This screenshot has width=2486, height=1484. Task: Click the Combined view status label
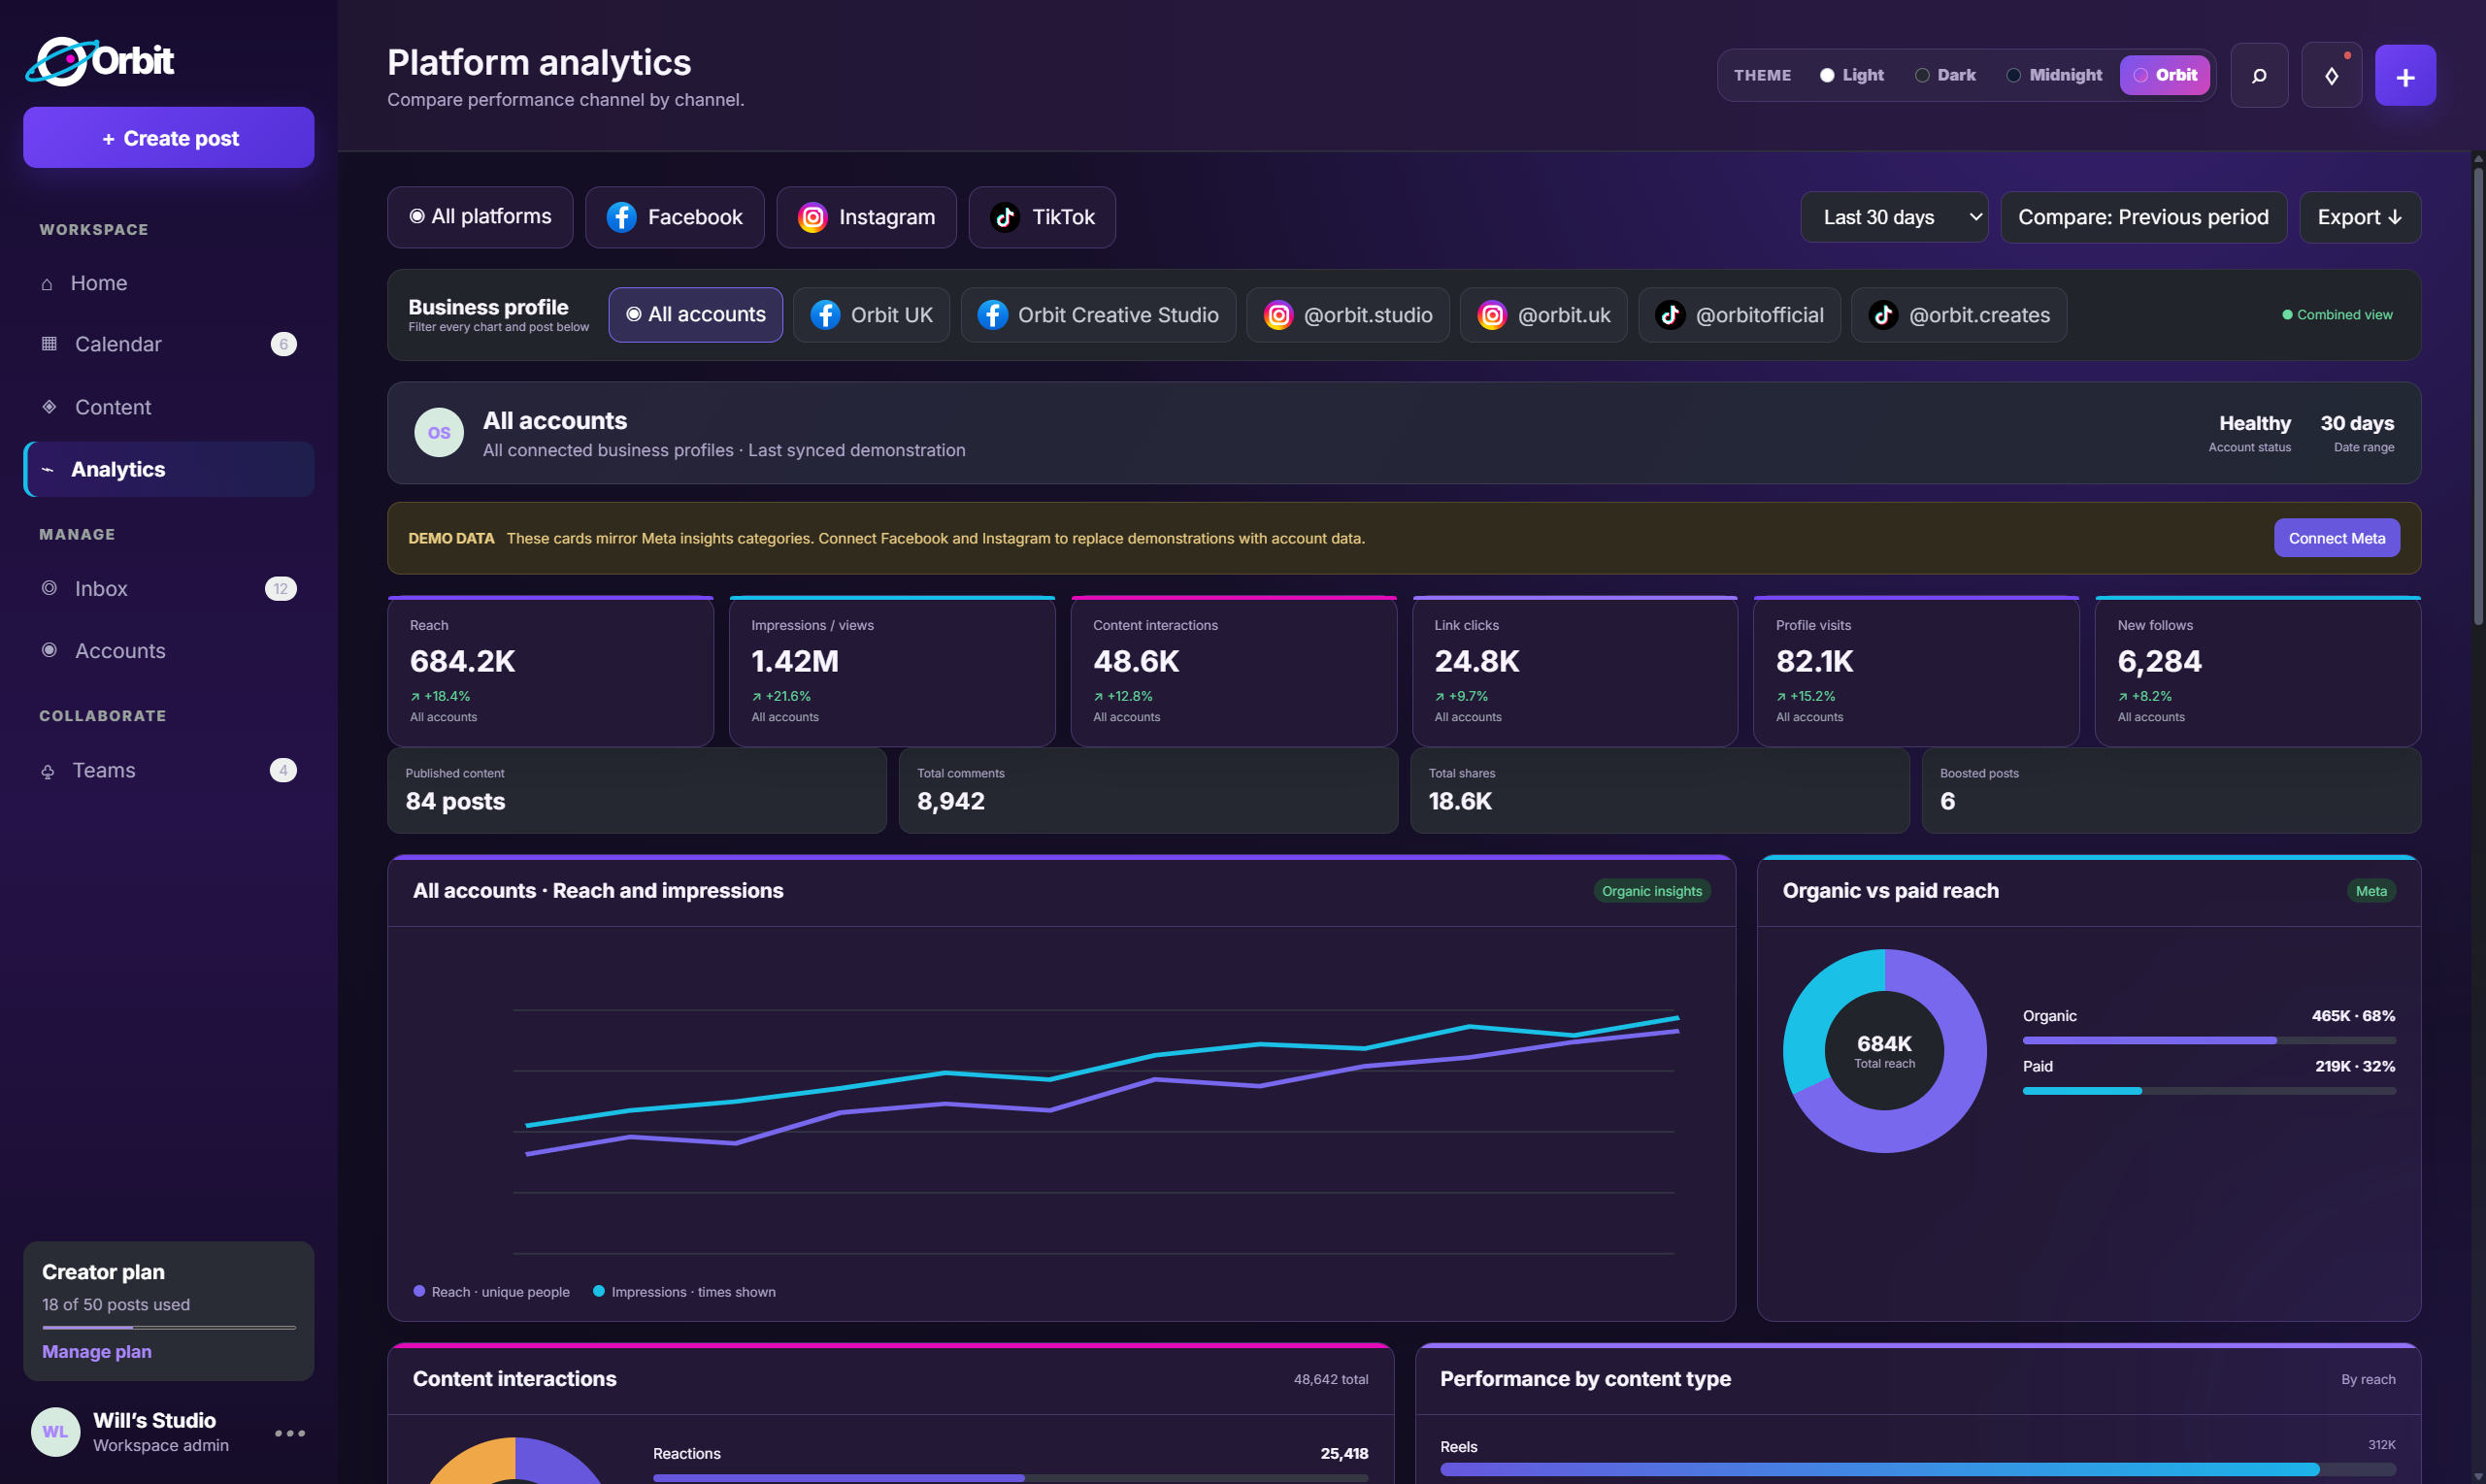pyautogui.click(x=2337, y=315)
